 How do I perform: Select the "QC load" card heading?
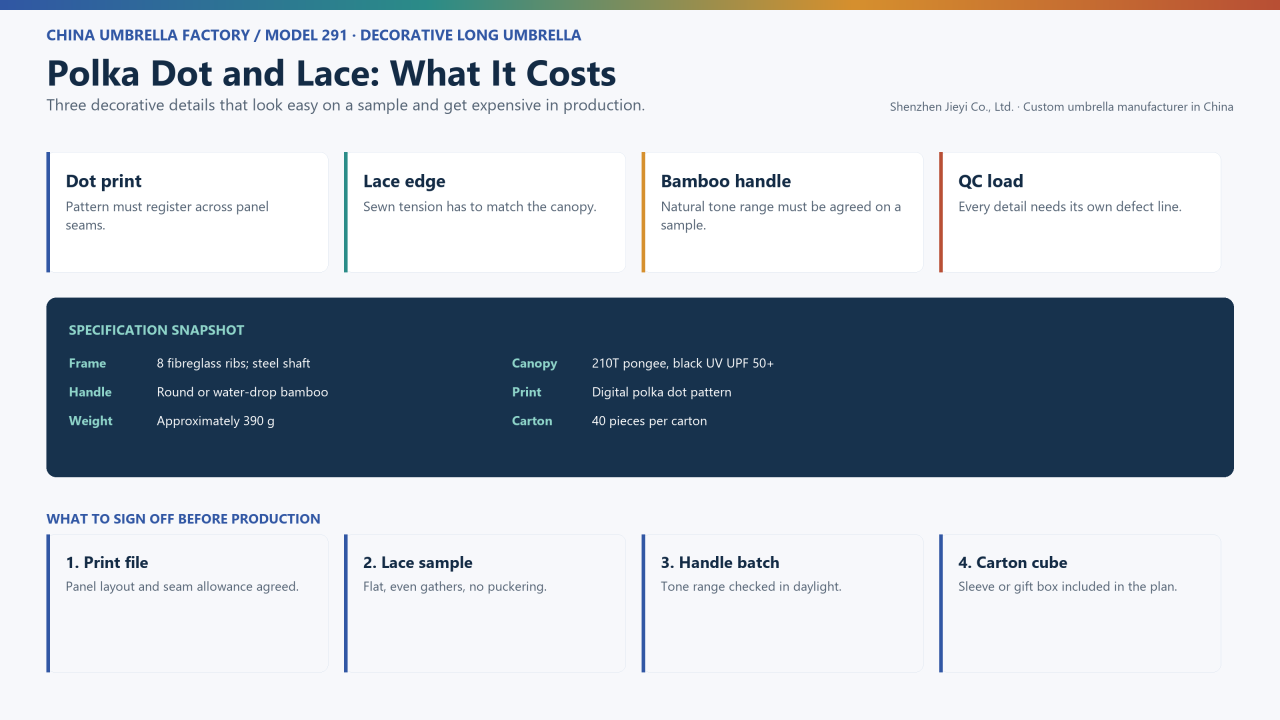(991, 181)
